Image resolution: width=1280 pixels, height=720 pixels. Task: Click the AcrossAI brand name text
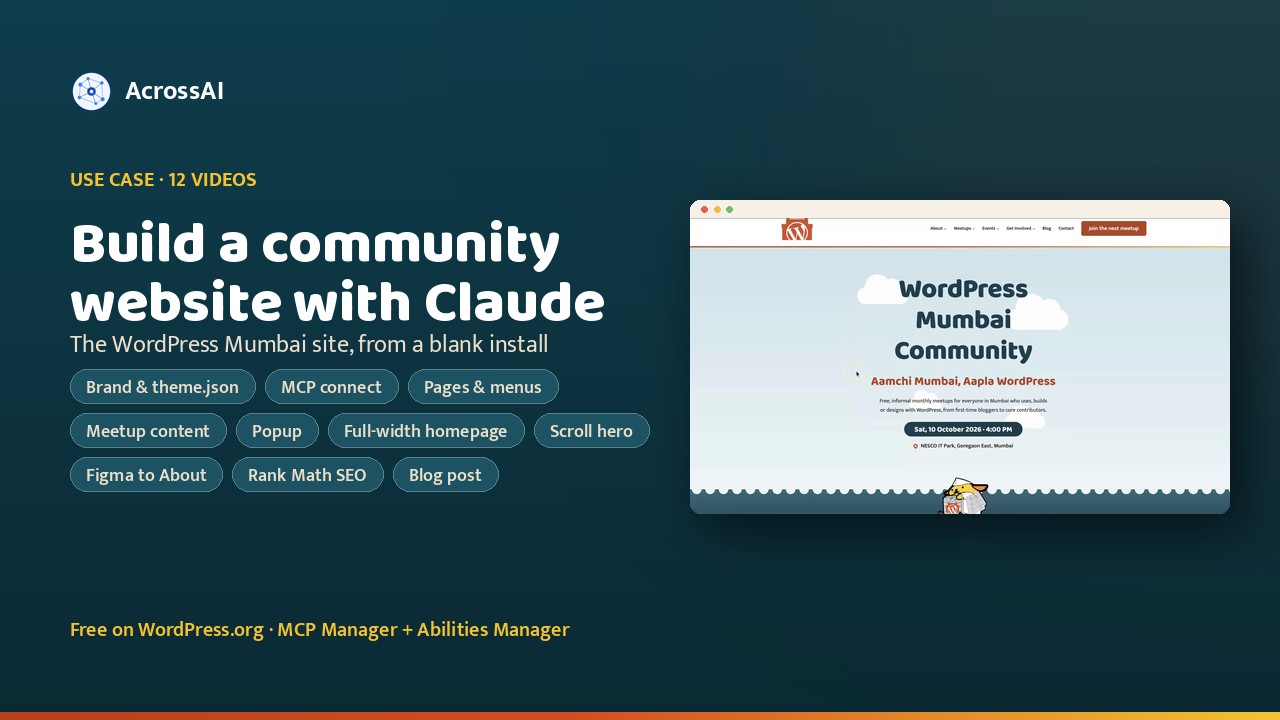click(x=175, y=91)
